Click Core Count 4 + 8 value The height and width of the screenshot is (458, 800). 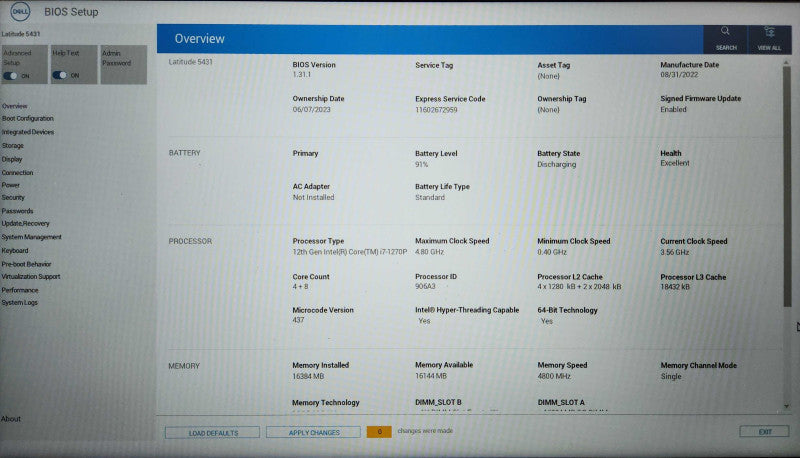coord(300,287)
